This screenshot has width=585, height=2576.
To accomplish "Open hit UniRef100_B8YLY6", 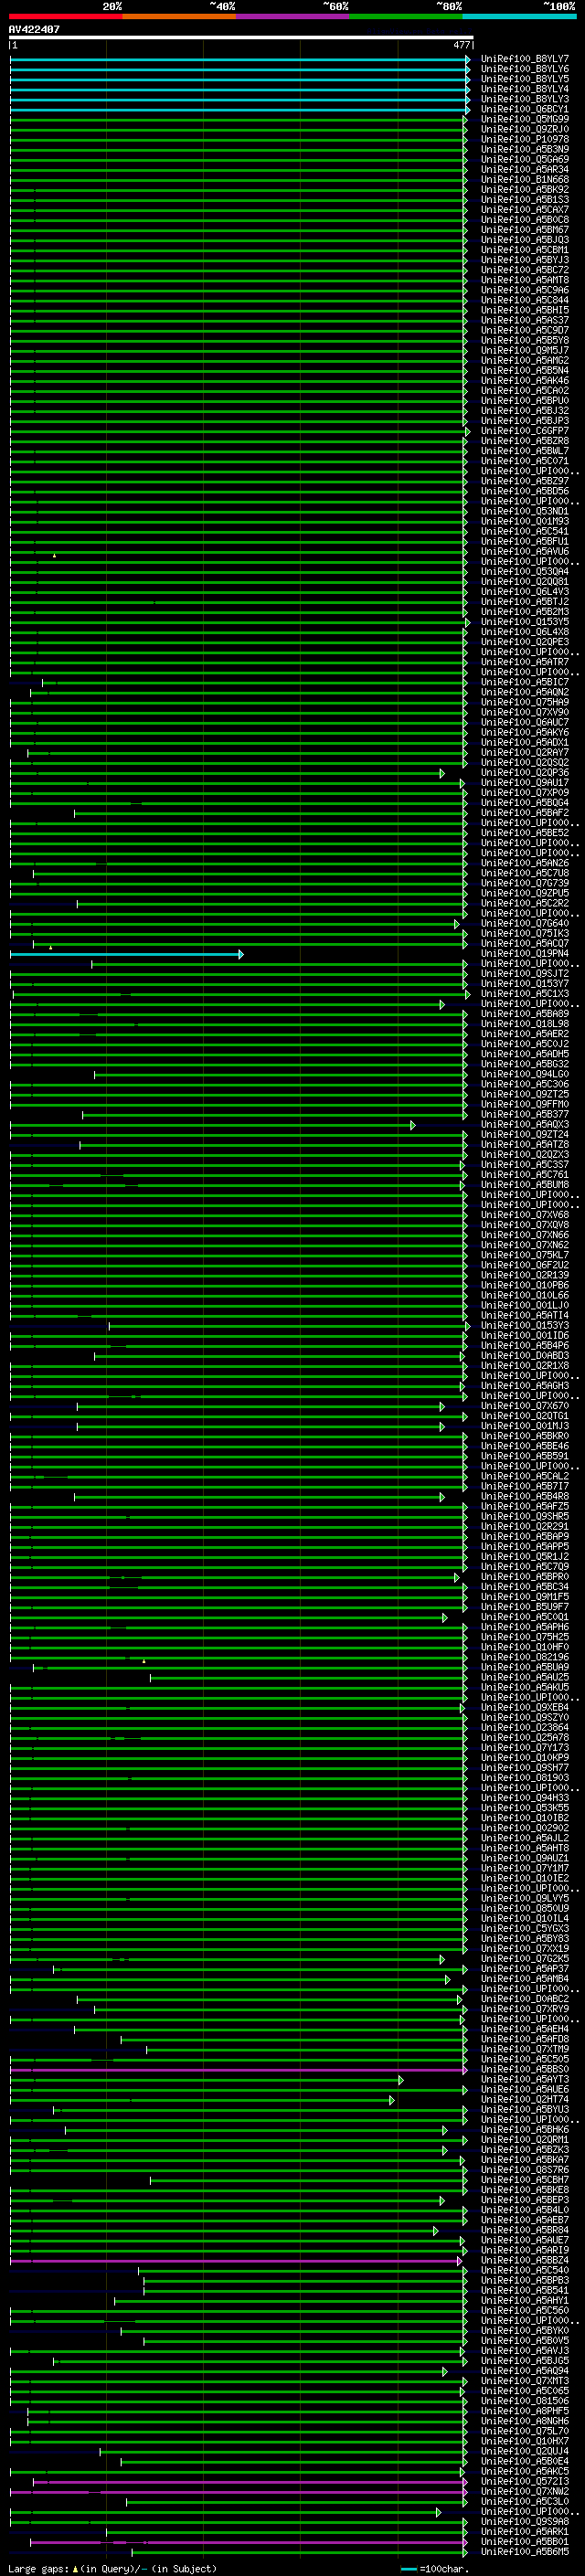I will point(524,69).
